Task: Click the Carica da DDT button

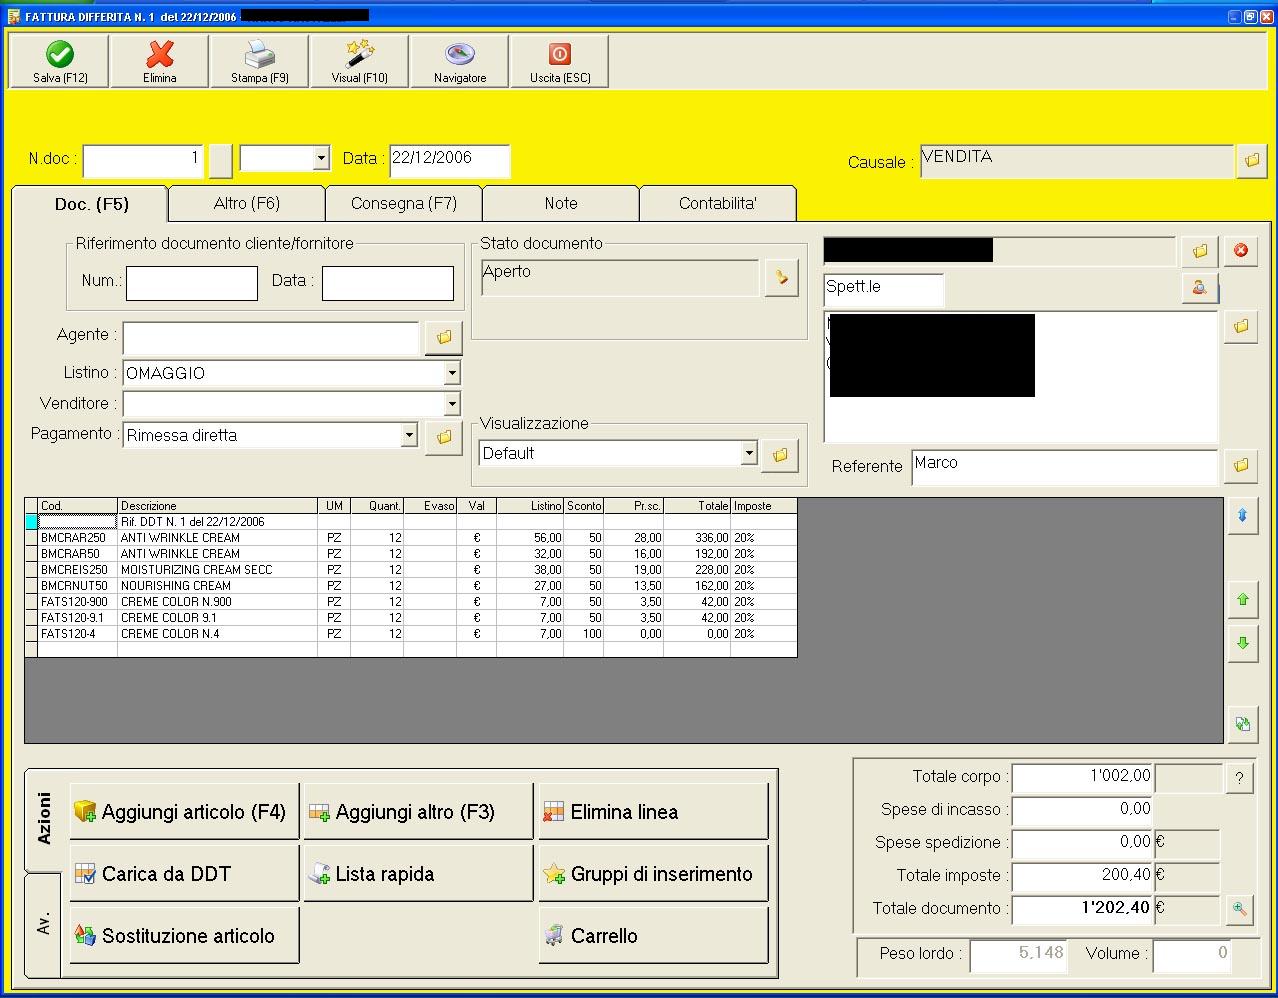Action: (184, 874)
